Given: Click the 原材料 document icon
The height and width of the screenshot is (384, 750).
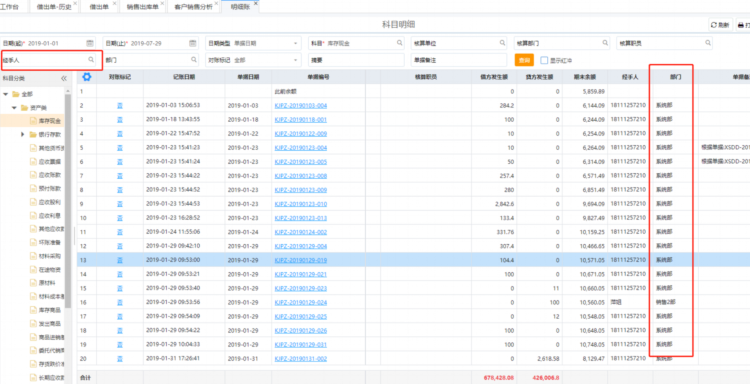Looking at the screenshot, I should 33,283.
